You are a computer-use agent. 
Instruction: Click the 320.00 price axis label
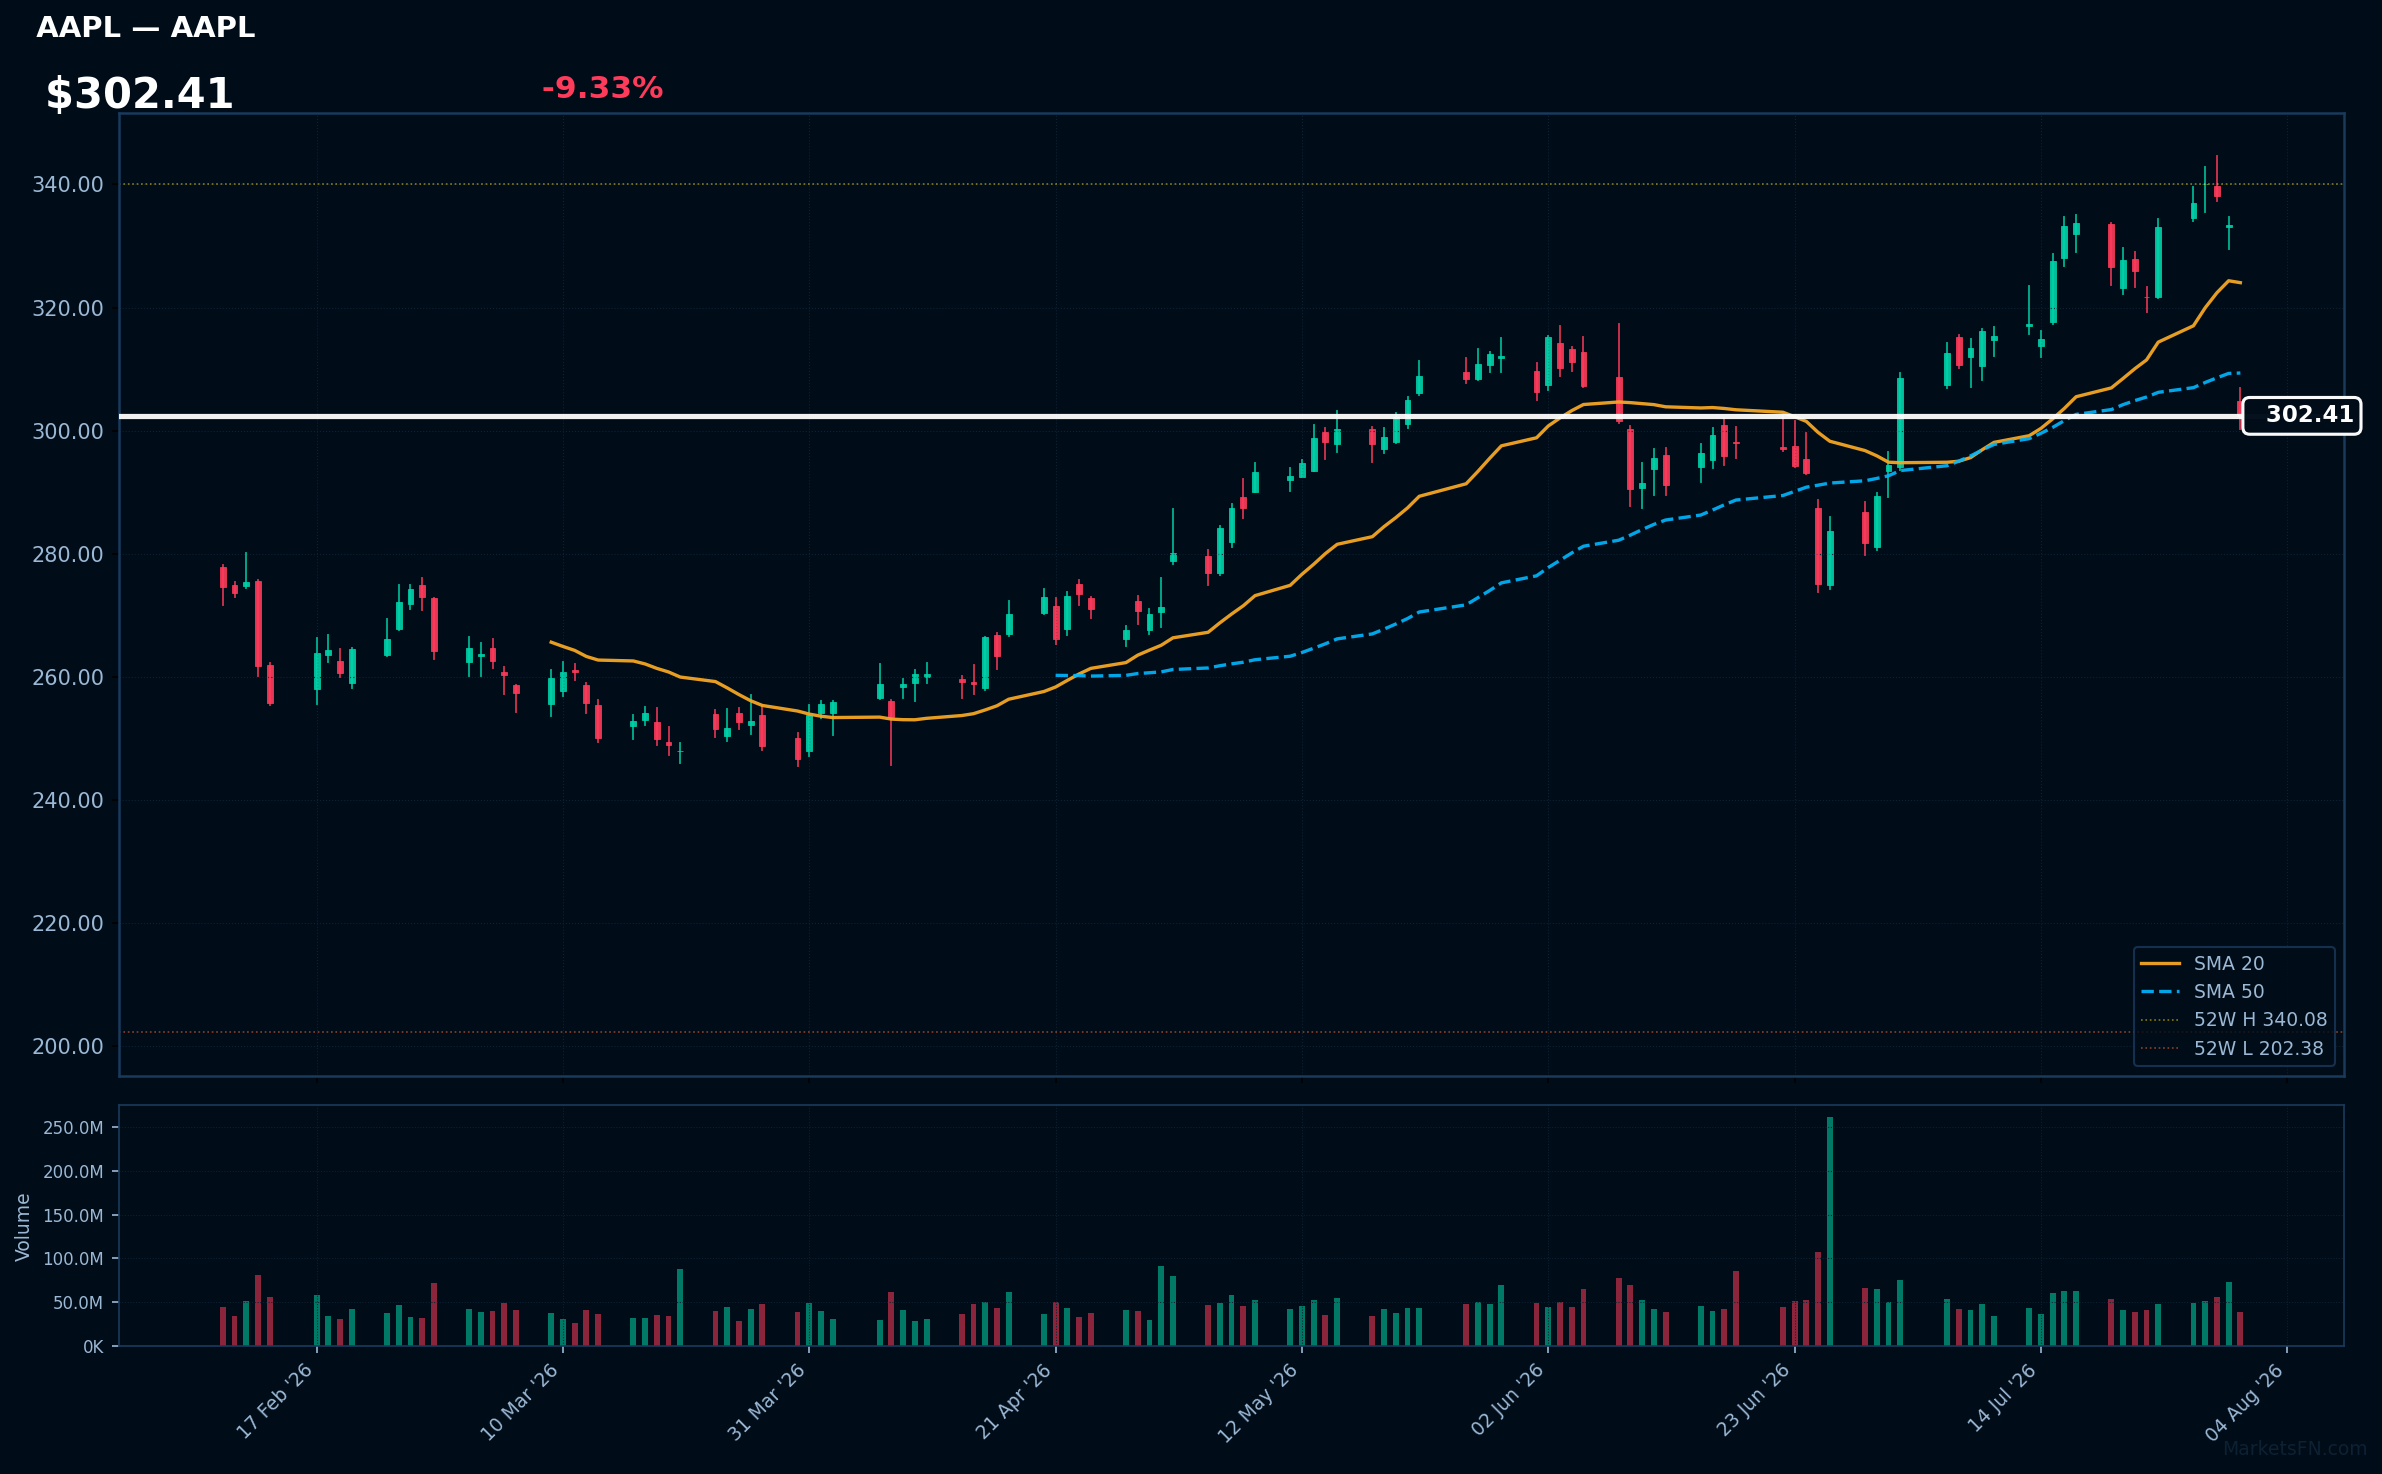[x=68, y=309]
